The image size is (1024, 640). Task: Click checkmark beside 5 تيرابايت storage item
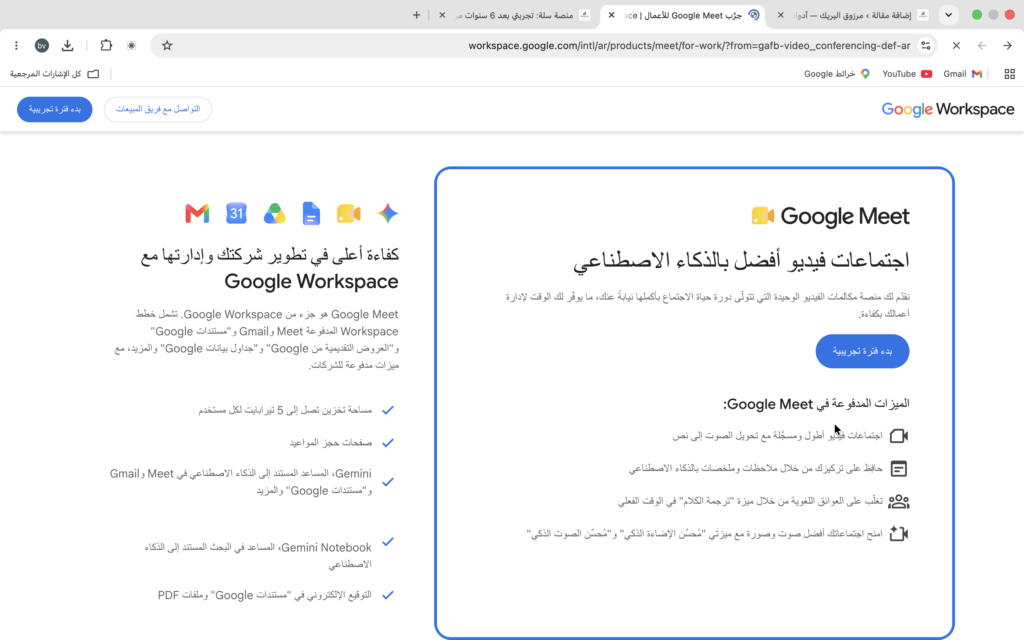[388, 410]
